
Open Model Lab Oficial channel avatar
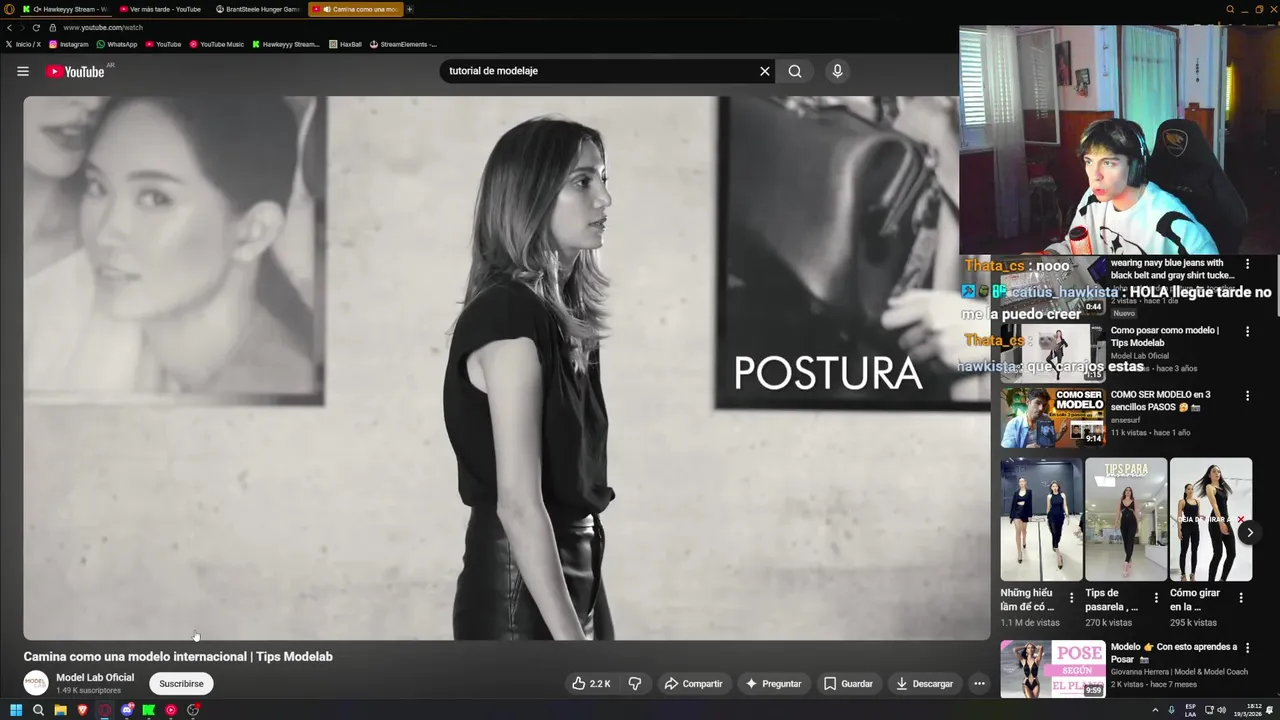[36, 683]
